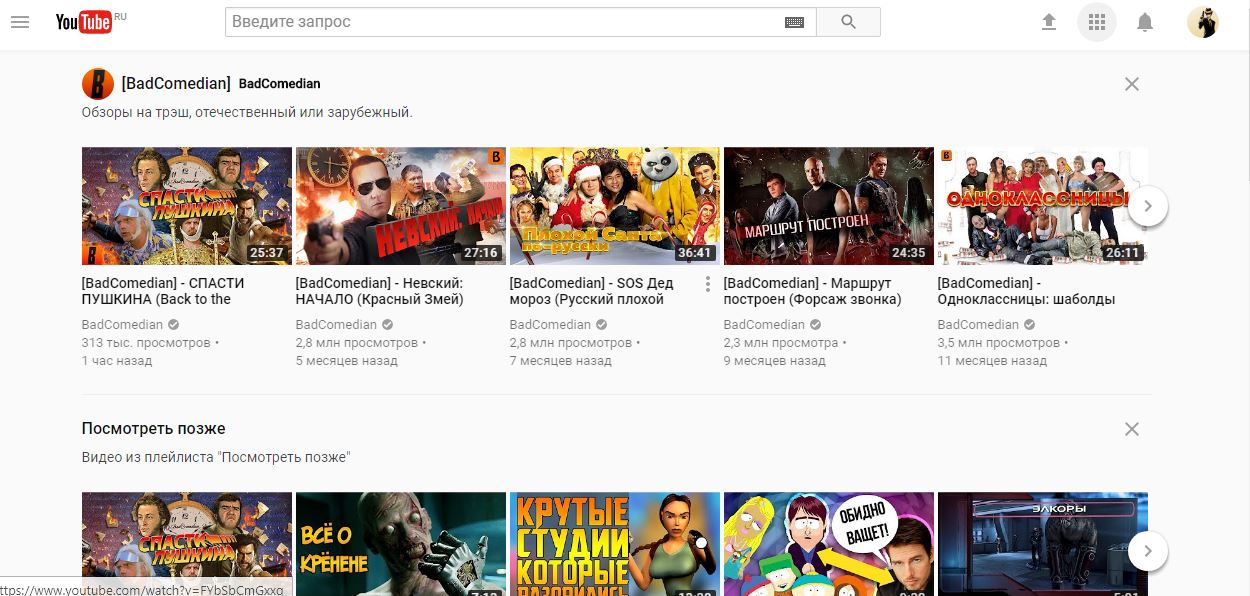Open the СПАСТИ ПУШКИНА thumbnail in BadComedian shelf
The height and width of the screenshot is (596, 1250).
187,206
